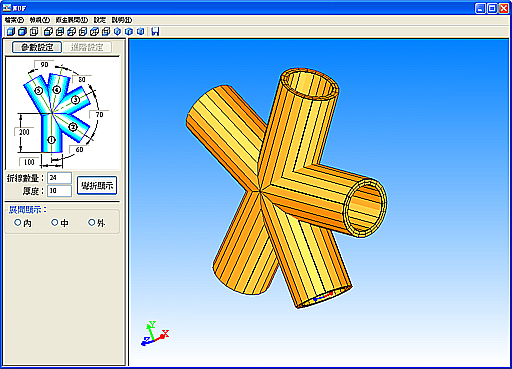Click the 彎折顯示 (bend display) button

click(x=97, y=185)
